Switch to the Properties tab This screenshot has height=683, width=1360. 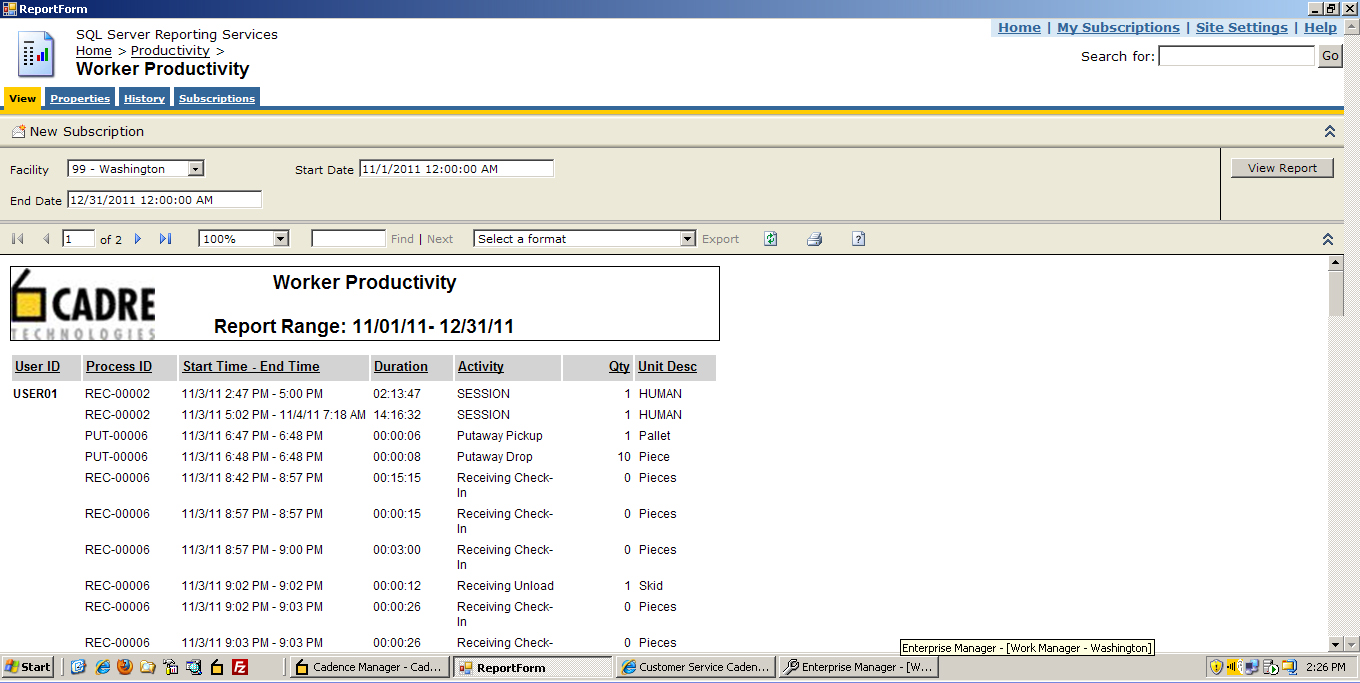(x=80, y=97)
